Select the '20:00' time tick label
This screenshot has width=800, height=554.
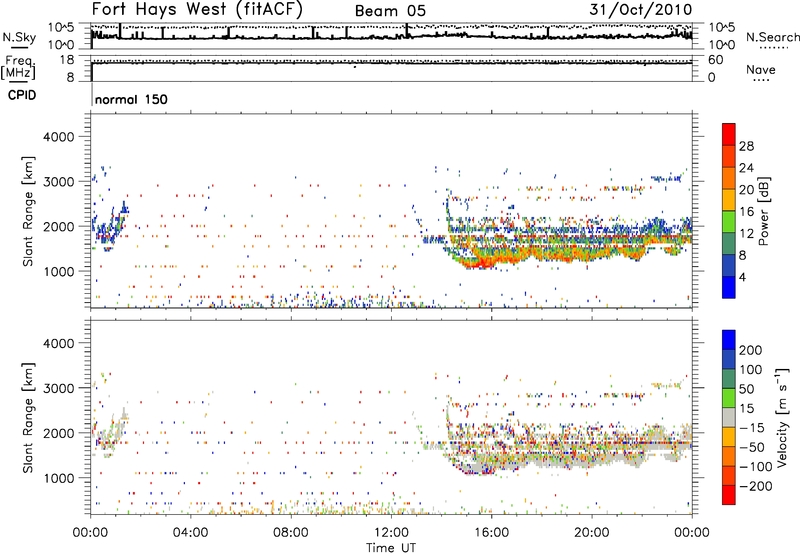click(591, 533)
